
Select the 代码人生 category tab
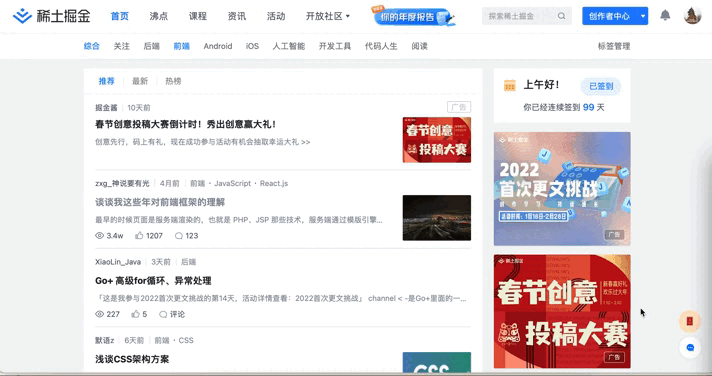(381, 46)
